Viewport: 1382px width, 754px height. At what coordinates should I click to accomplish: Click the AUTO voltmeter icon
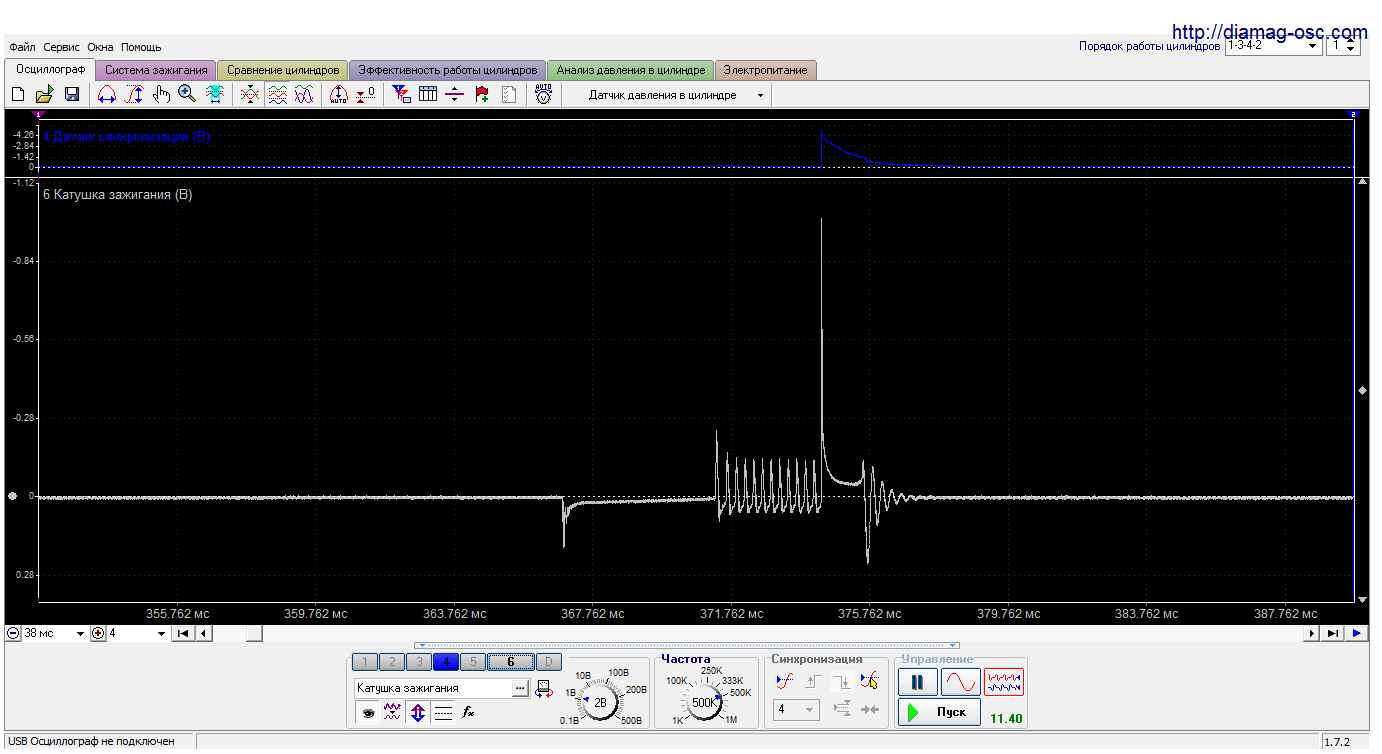tap(543, 94)
